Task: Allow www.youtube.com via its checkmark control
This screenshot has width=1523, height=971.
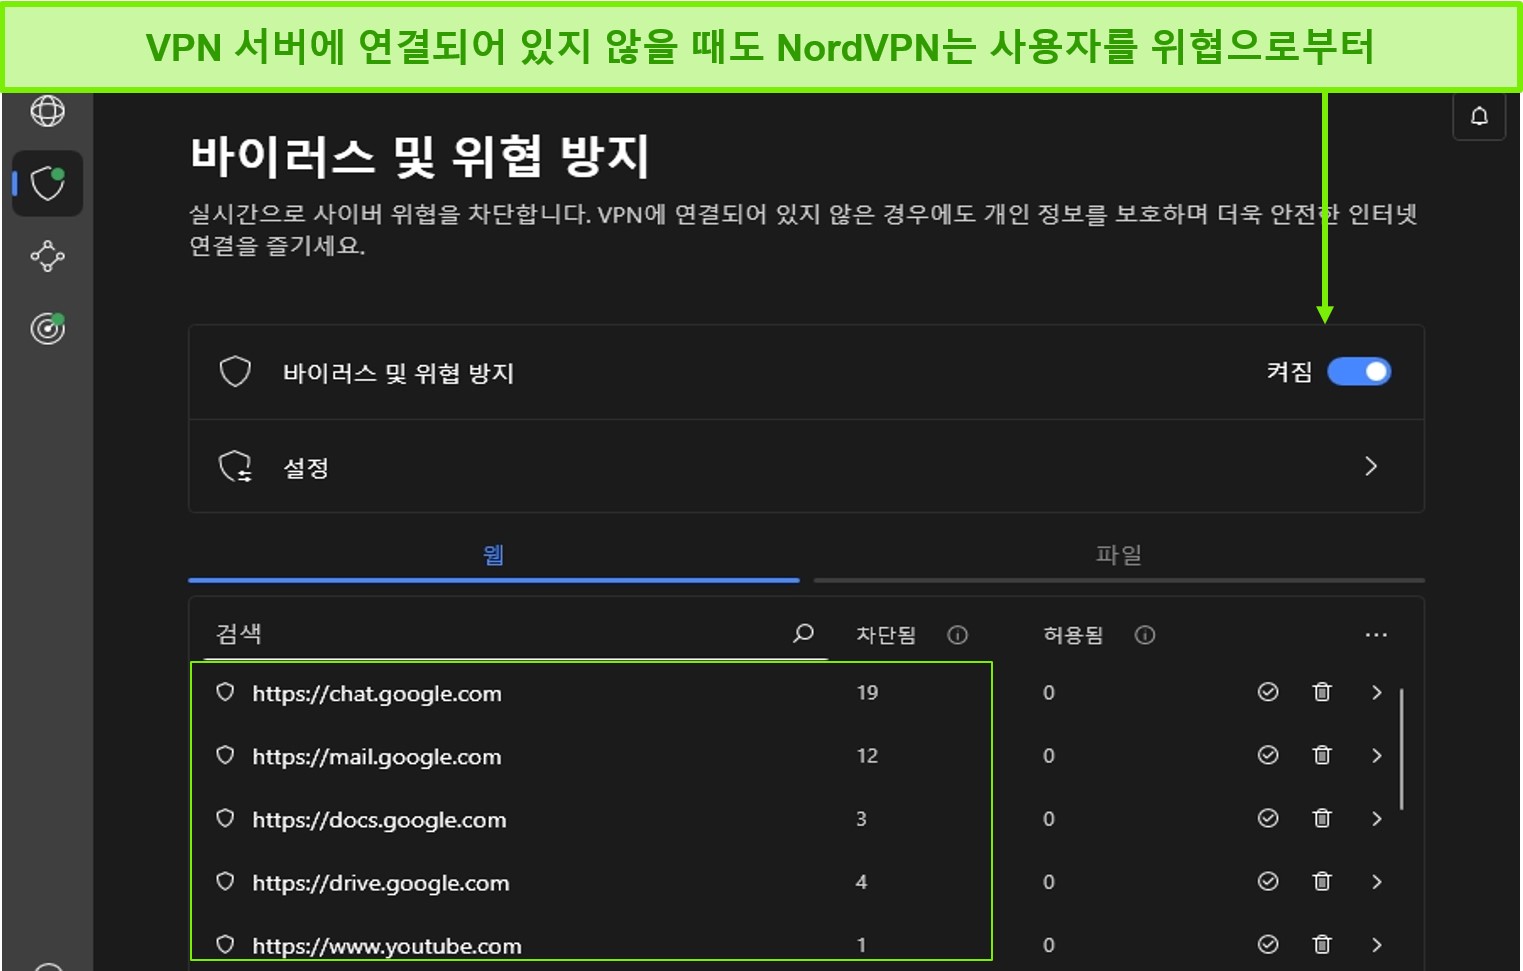Action: (1268, 943)
